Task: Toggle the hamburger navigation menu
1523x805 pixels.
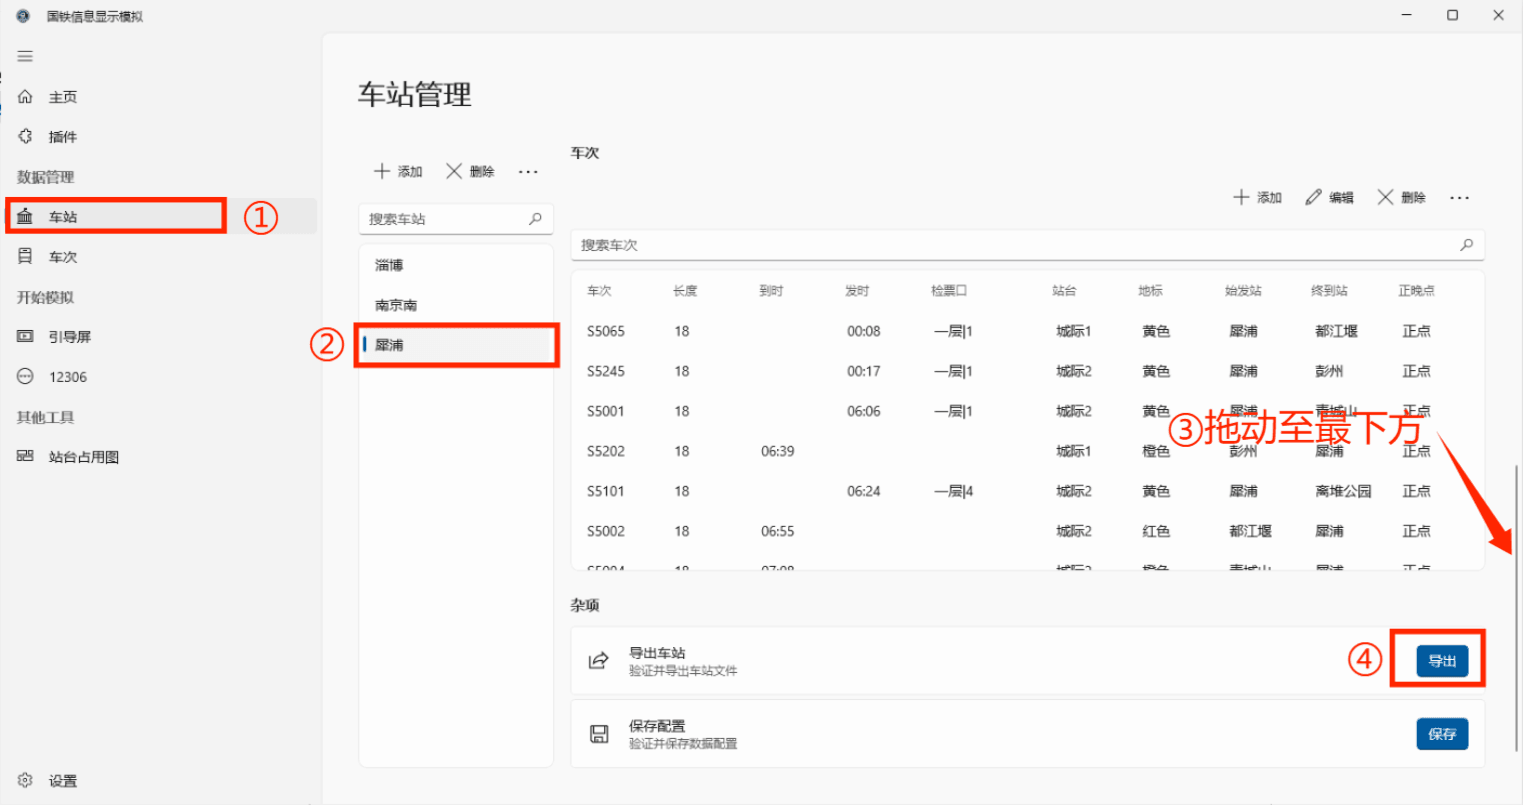Action: click(25, 56)
